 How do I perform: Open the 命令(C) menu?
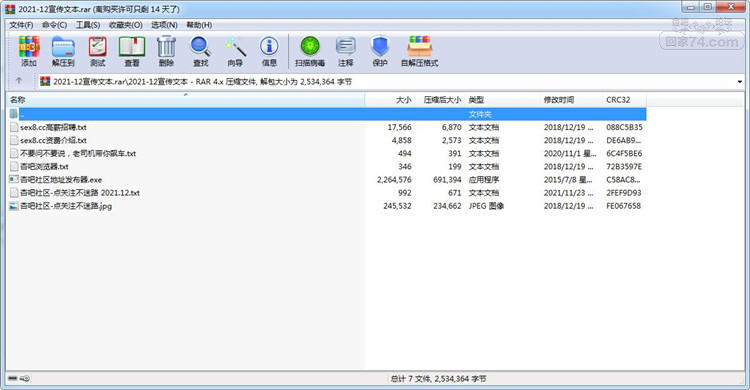(x=55, y=25)
